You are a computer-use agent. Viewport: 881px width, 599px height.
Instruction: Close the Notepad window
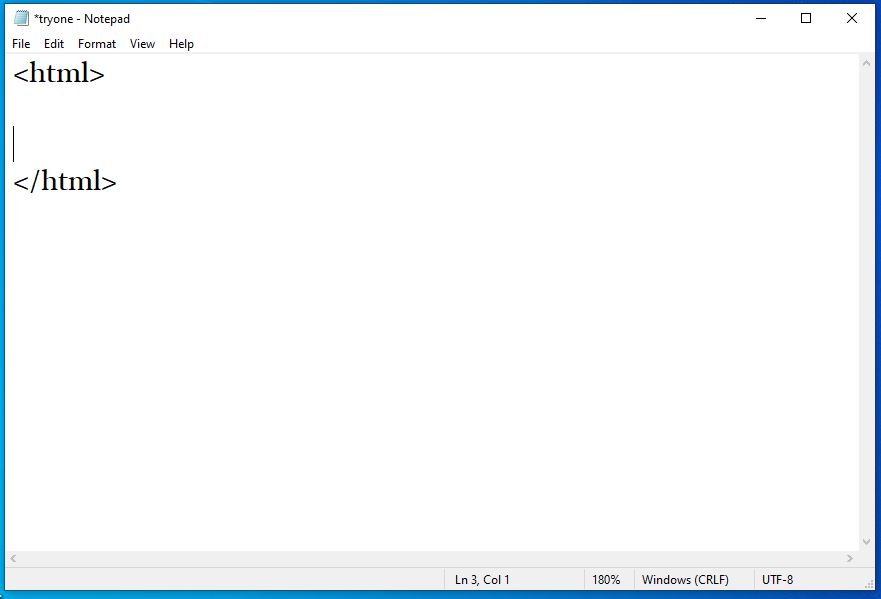852,19
